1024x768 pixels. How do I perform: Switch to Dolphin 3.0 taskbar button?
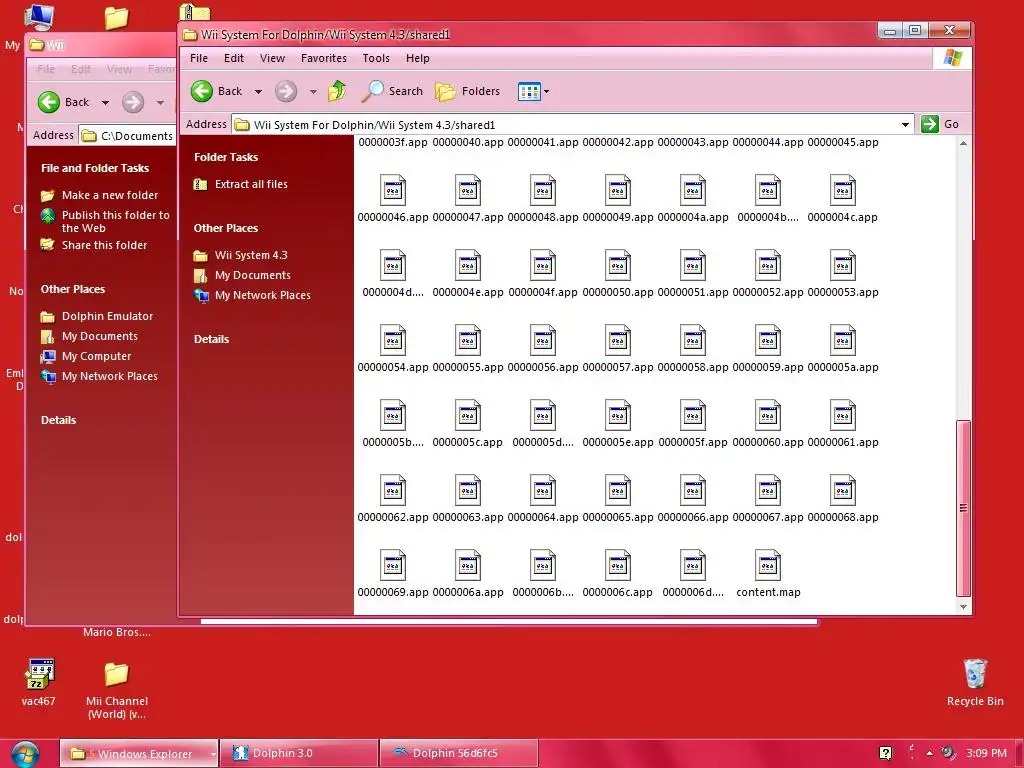tap(299, 754)
